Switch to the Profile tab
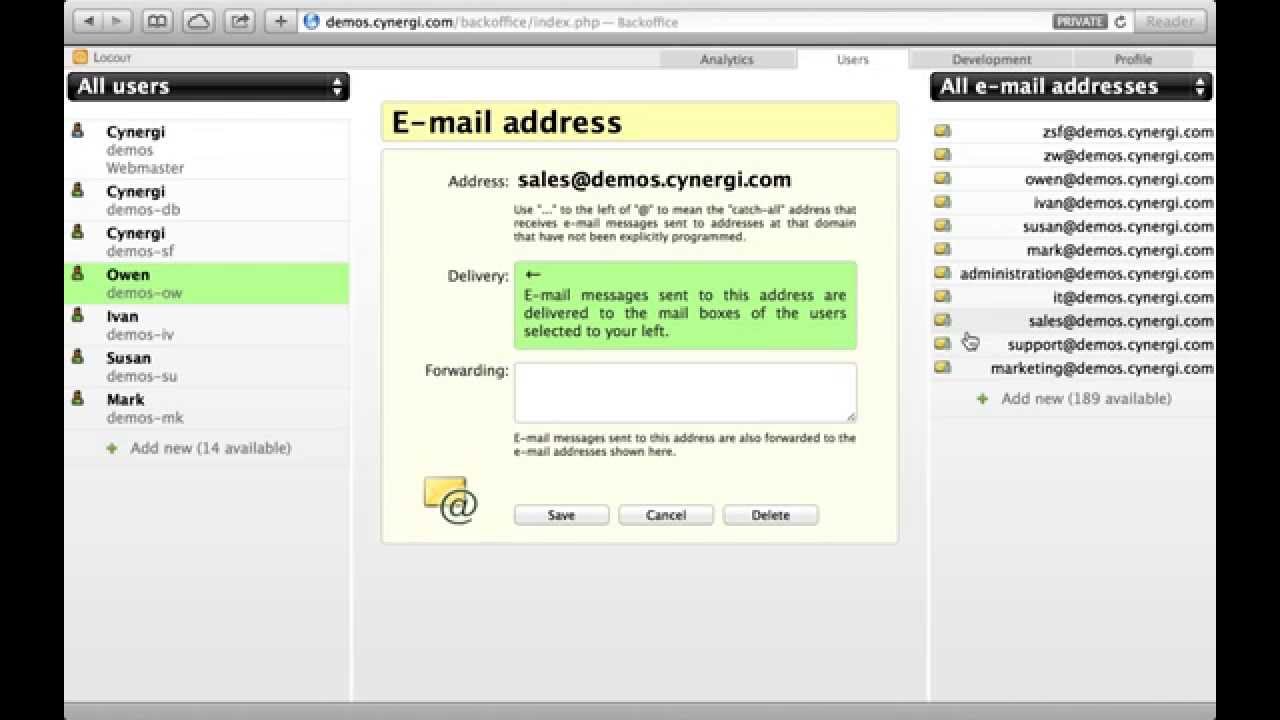The width and height of the screenshot is (1280, 720). coord(1134,59)
